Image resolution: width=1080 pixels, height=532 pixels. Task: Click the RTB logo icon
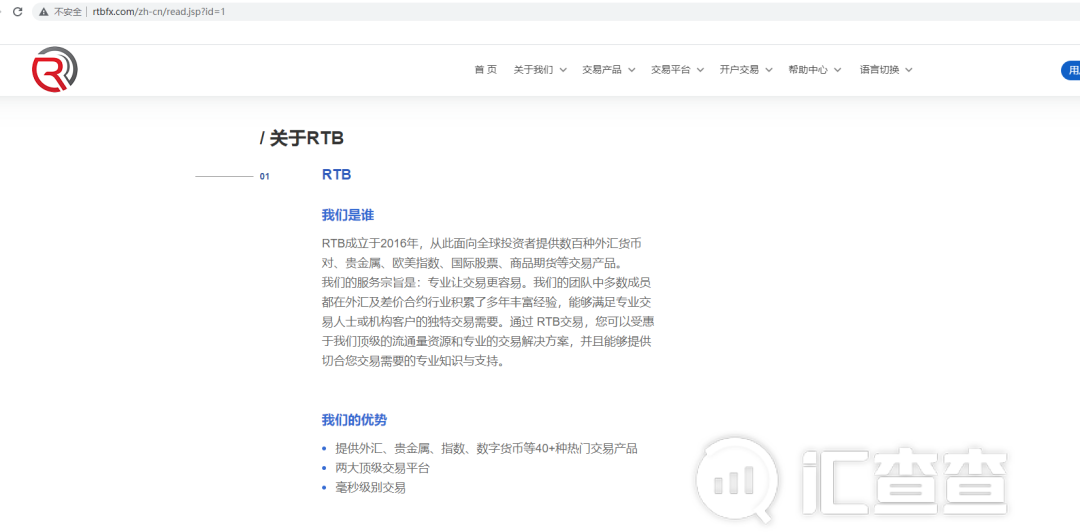pyautogui.click(x=54, y=70)
